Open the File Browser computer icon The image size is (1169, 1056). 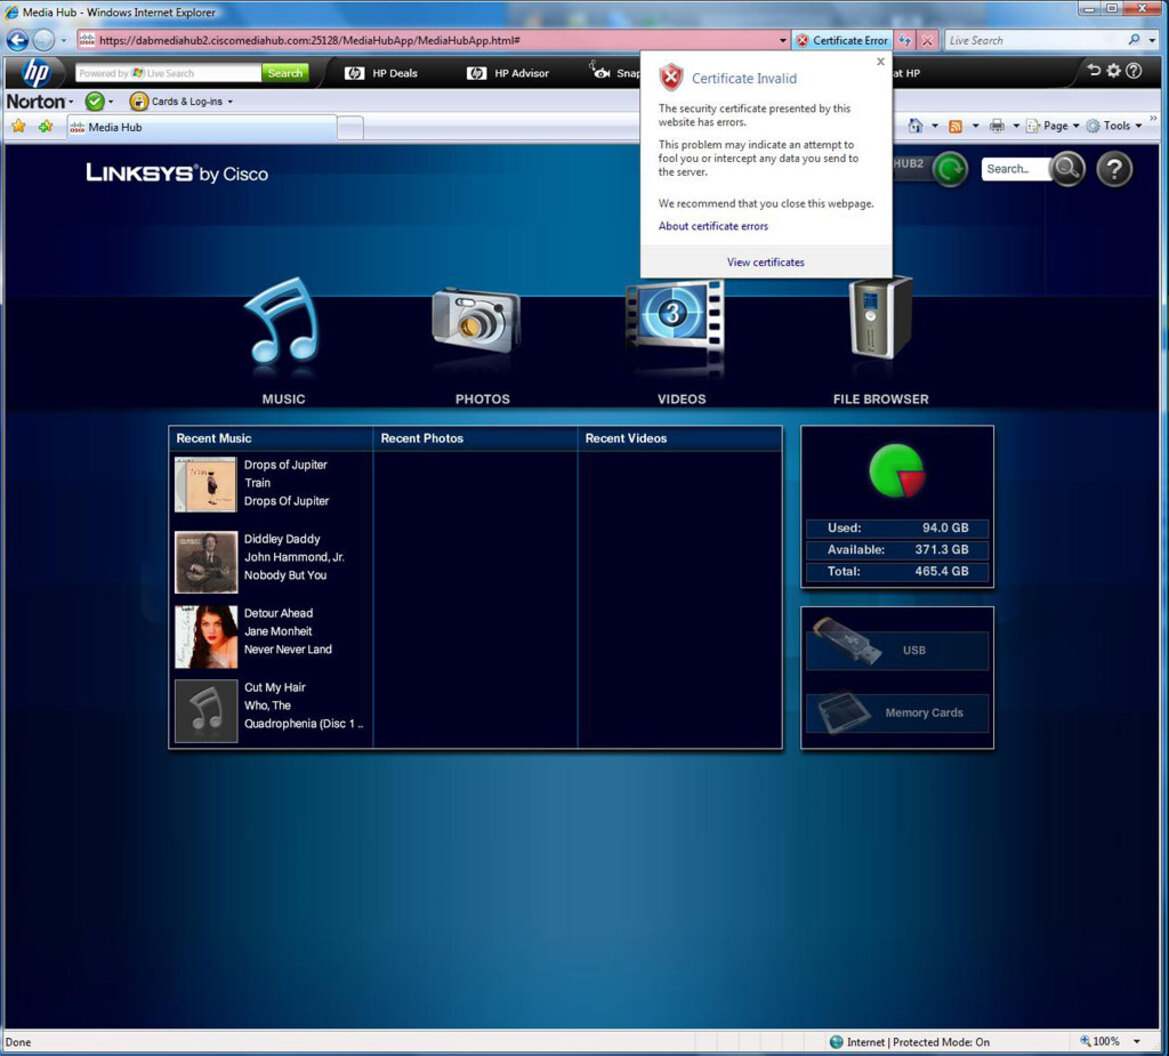880,318
